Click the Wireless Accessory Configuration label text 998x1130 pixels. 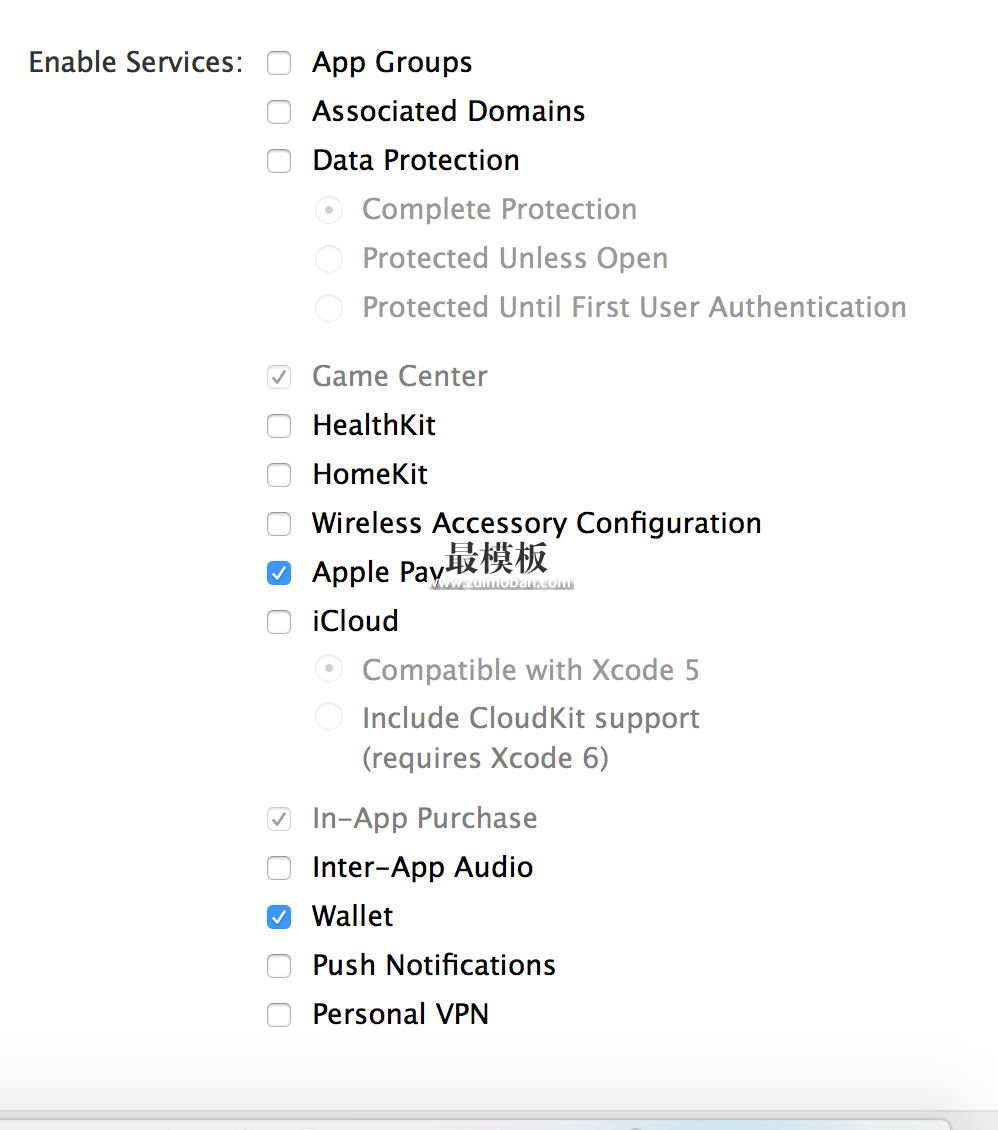coord(537,524)
